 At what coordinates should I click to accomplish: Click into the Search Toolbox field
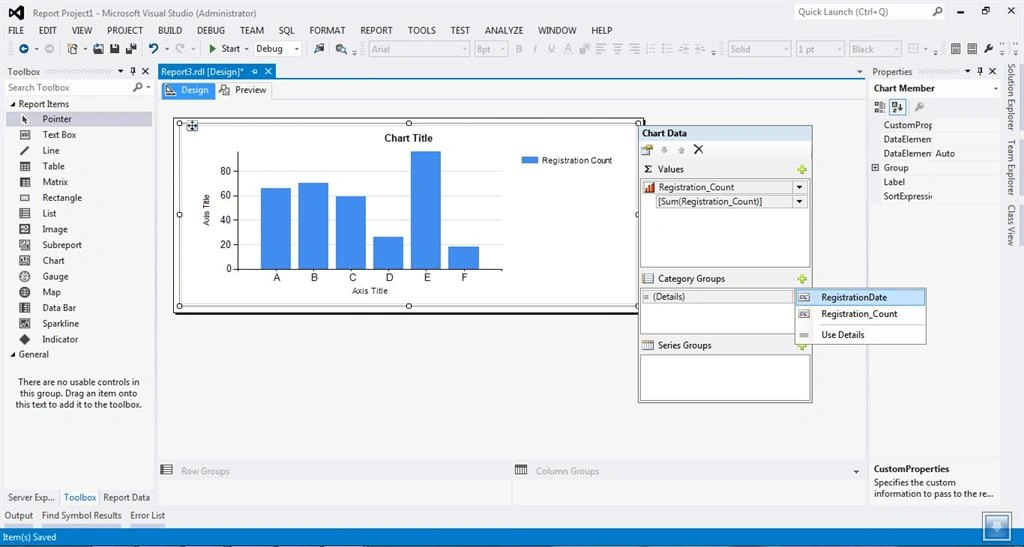[69, 87]
